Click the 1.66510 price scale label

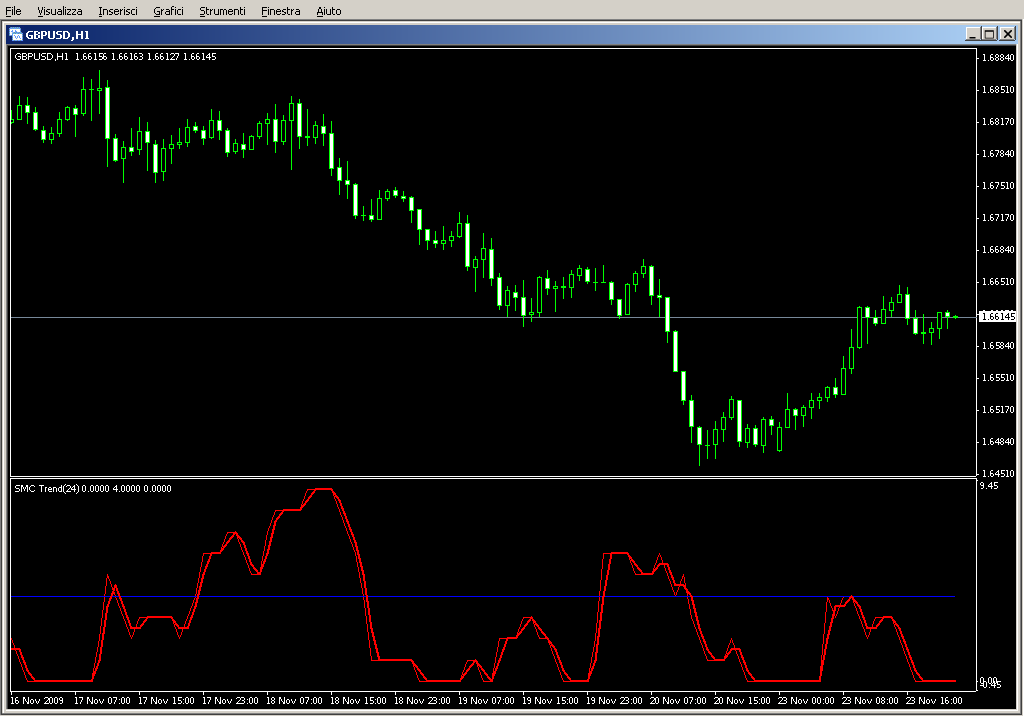point(999,281)
